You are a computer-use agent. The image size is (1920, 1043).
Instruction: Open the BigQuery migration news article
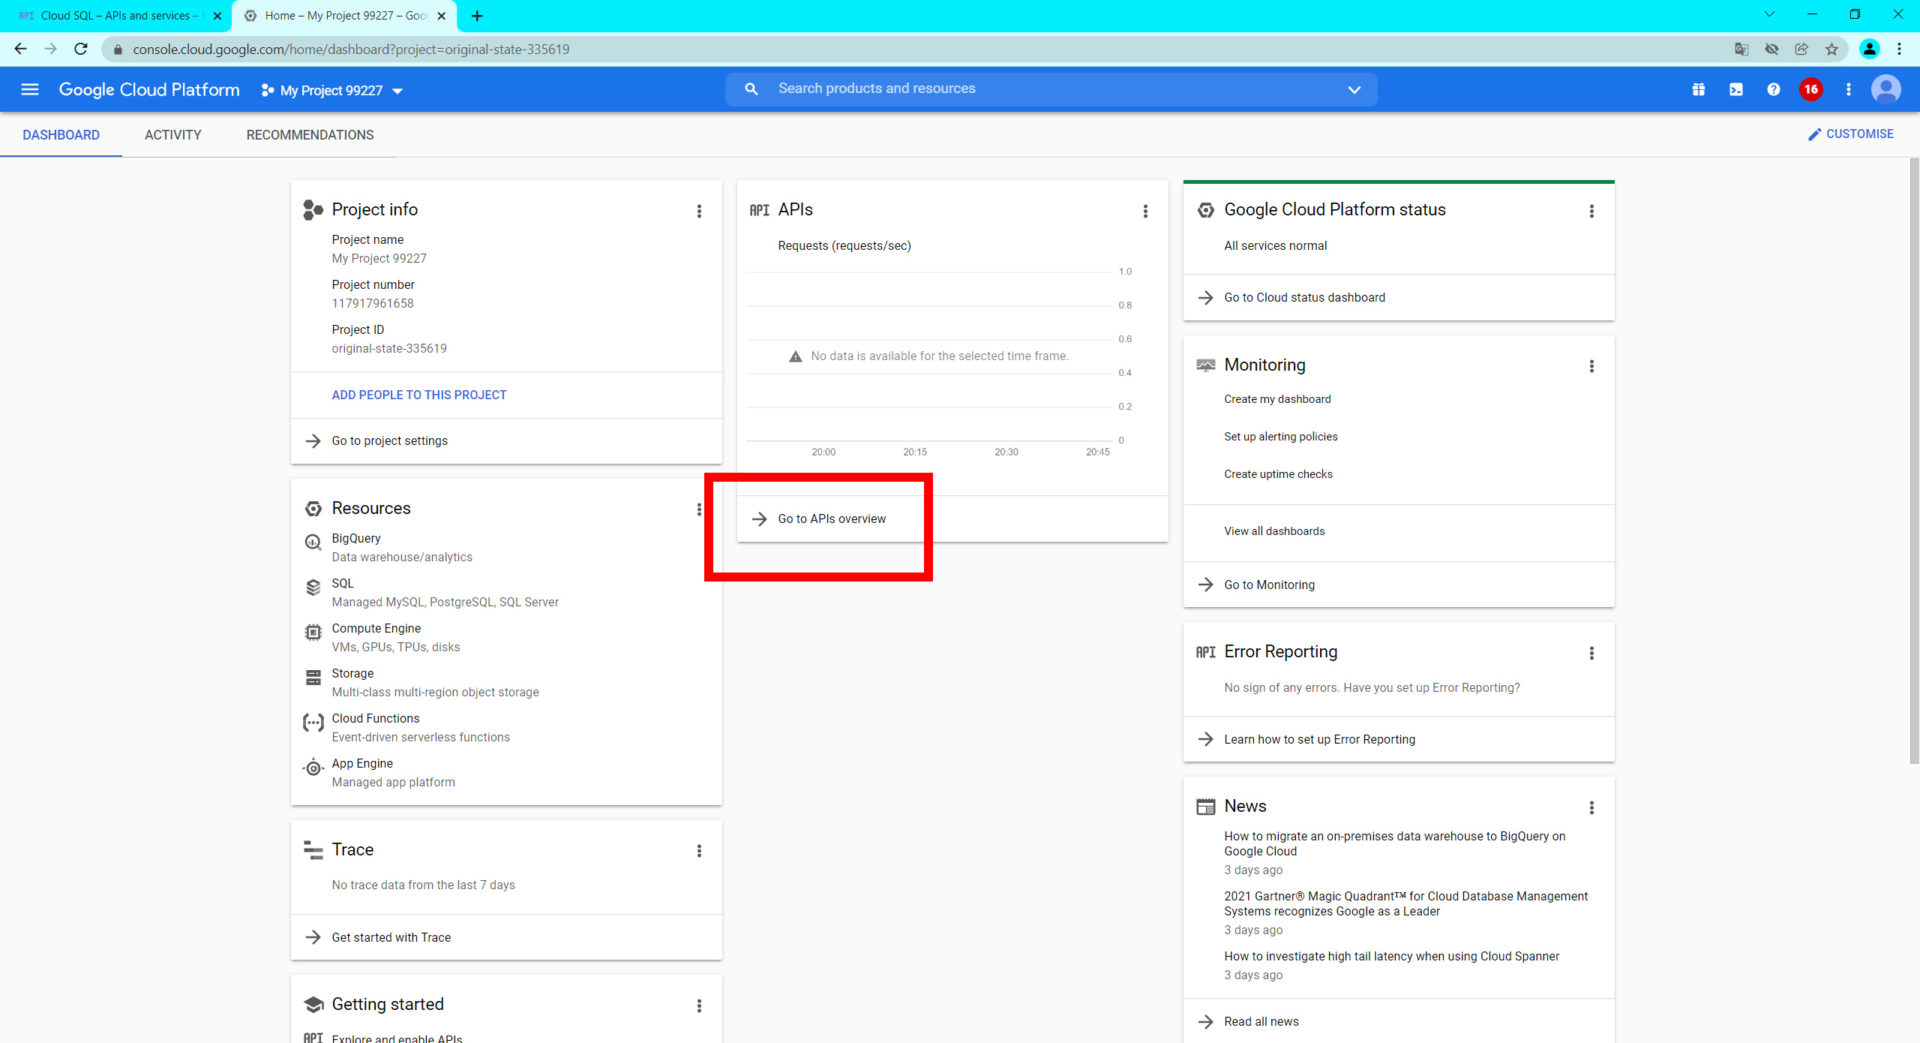pos(1394,844)
